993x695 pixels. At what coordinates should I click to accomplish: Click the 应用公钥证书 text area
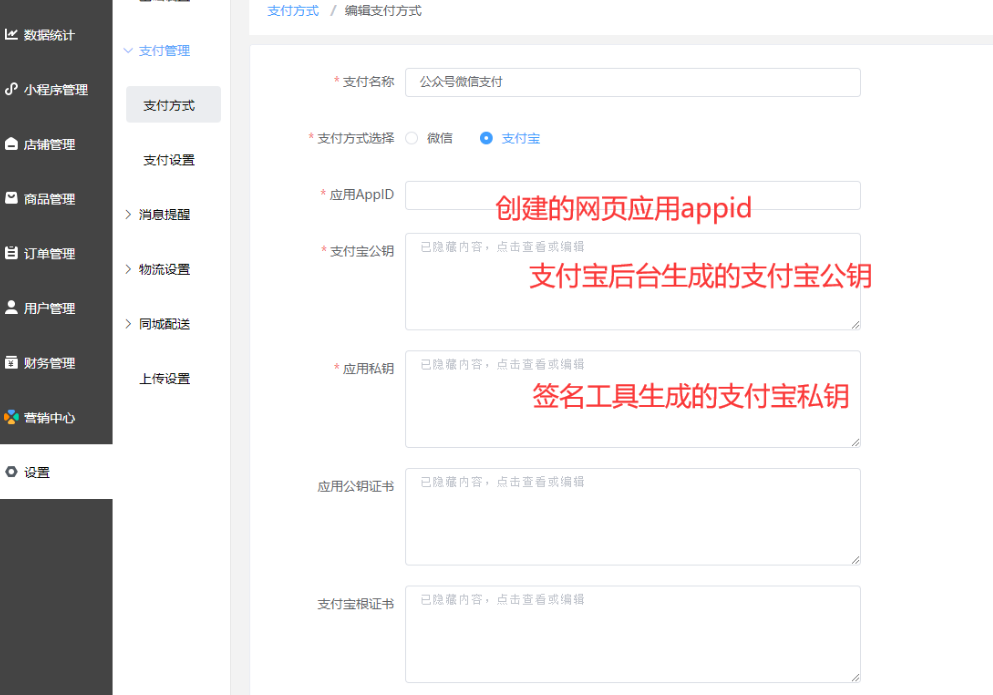point(633,517)
